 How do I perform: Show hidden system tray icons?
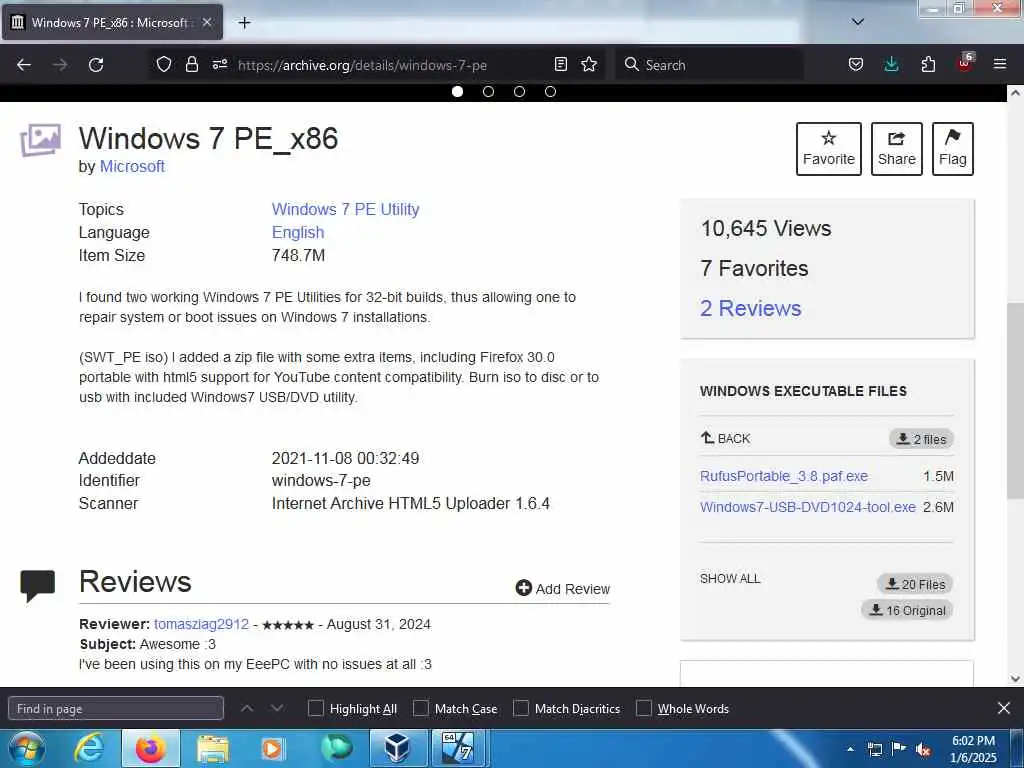(850, 749)
